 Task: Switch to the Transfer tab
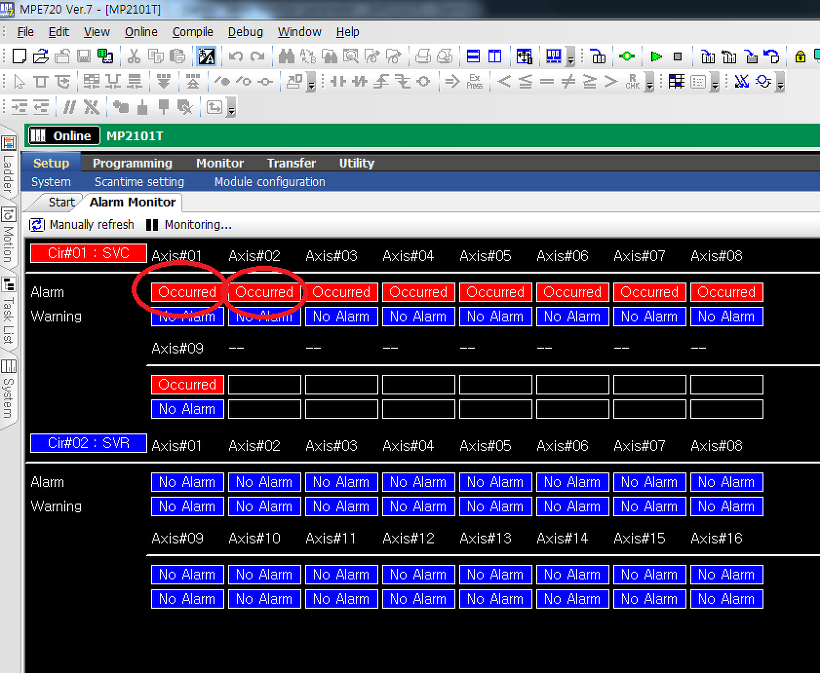tap(291, 163)
